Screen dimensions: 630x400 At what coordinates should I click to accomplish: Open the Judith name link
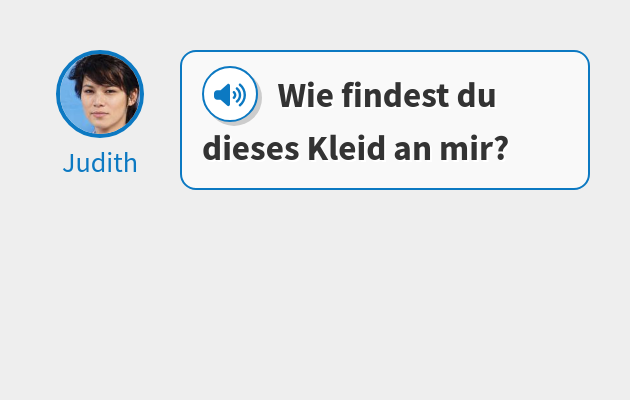point(100,163)
